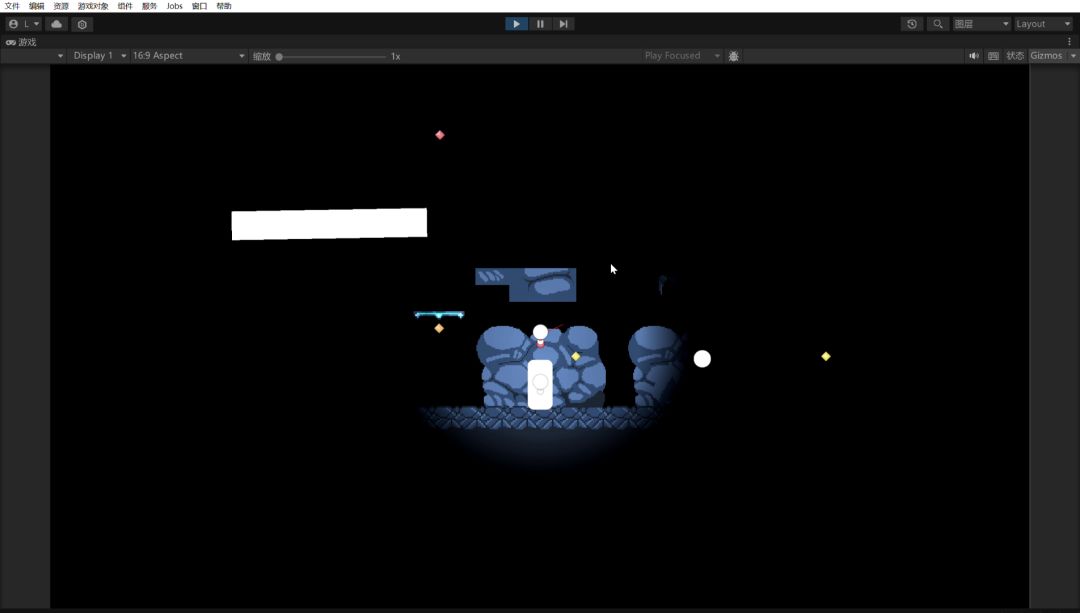Open the Jobs menu
Image resolution: width=1080 pixels, height=613 pixels.
click(174, 6)
